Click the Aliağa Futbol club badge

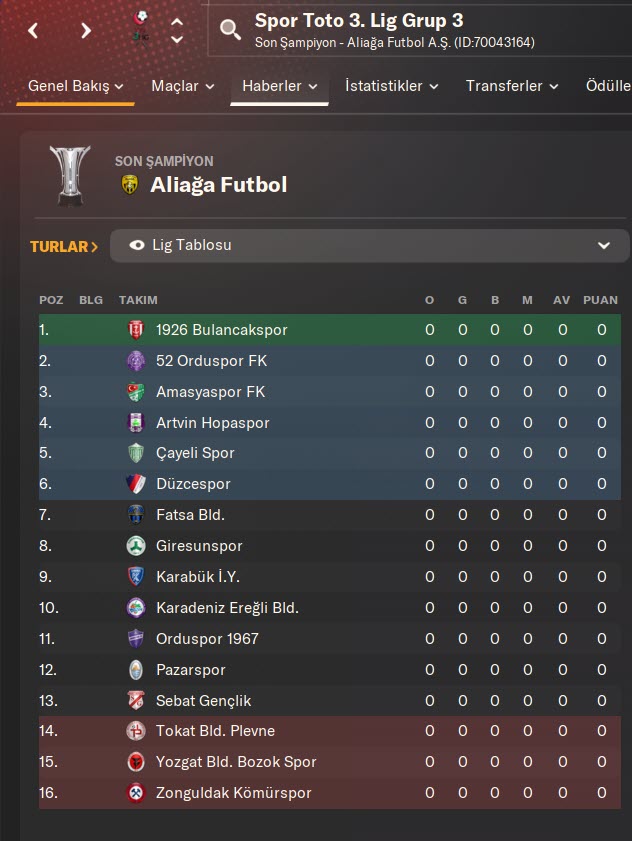click(129, 185)
